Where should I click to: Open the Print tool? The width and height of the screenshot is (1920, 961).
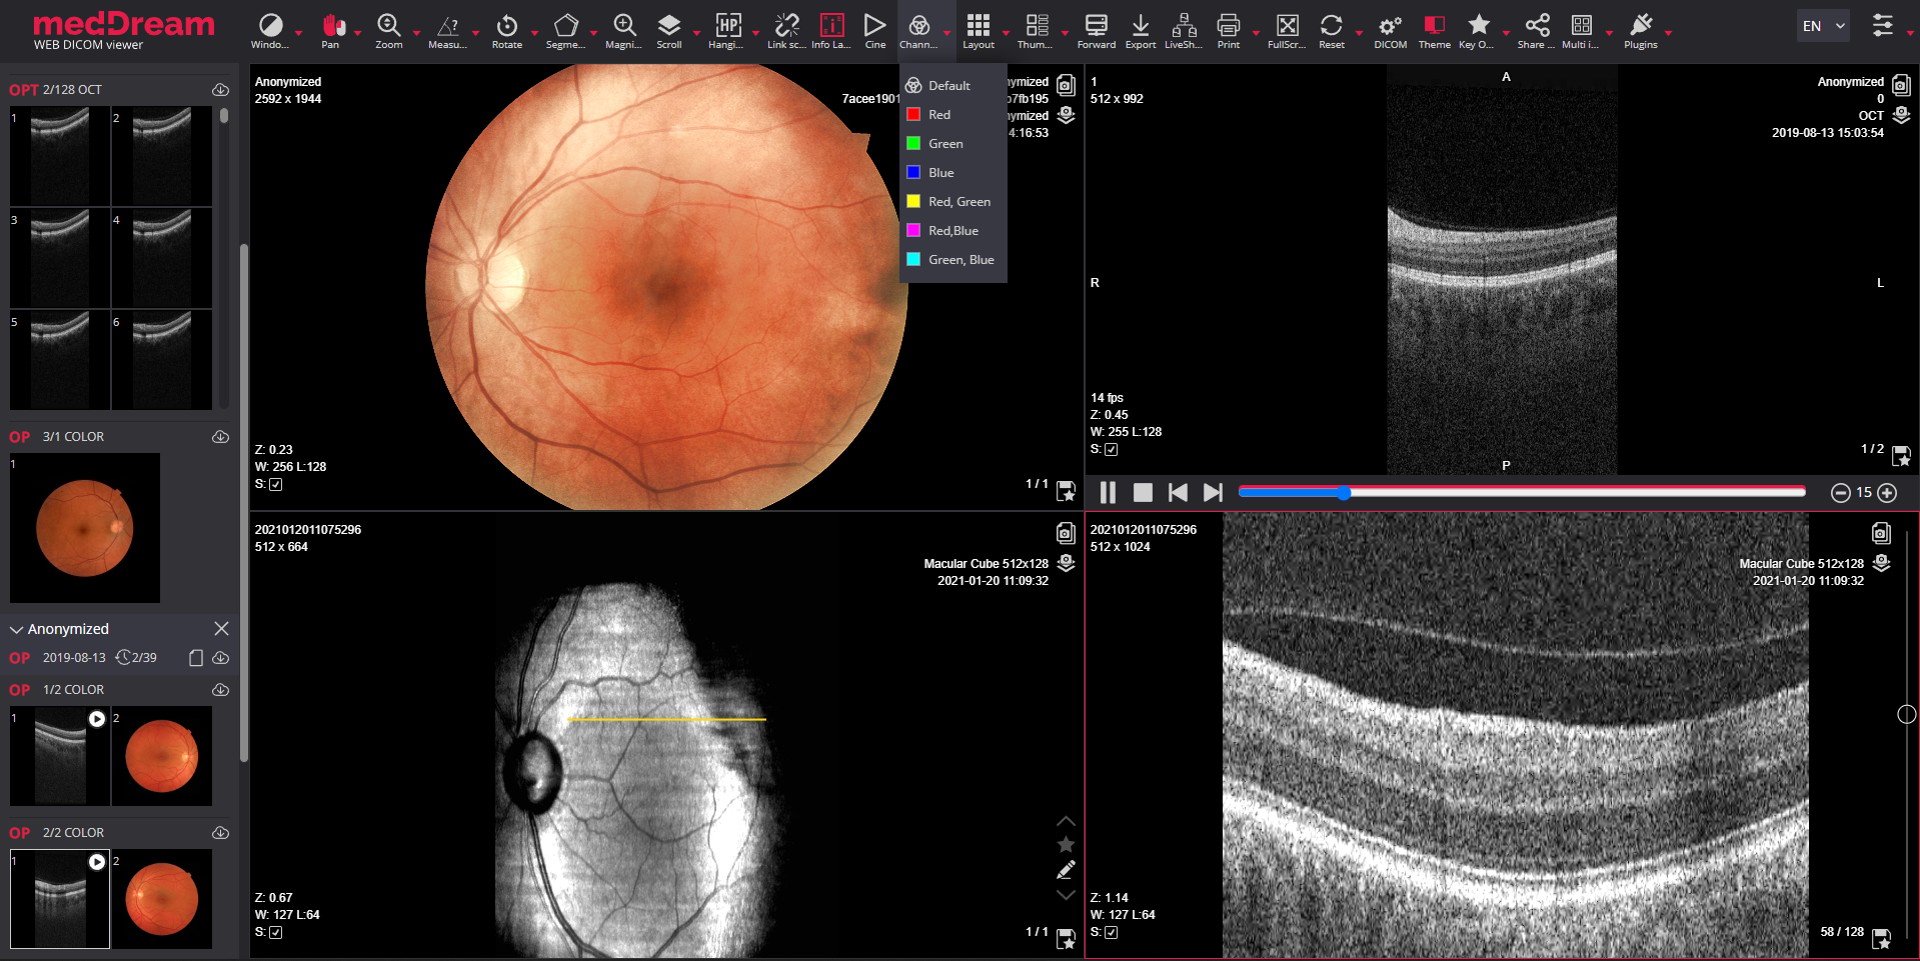[x=1228, y=30]
